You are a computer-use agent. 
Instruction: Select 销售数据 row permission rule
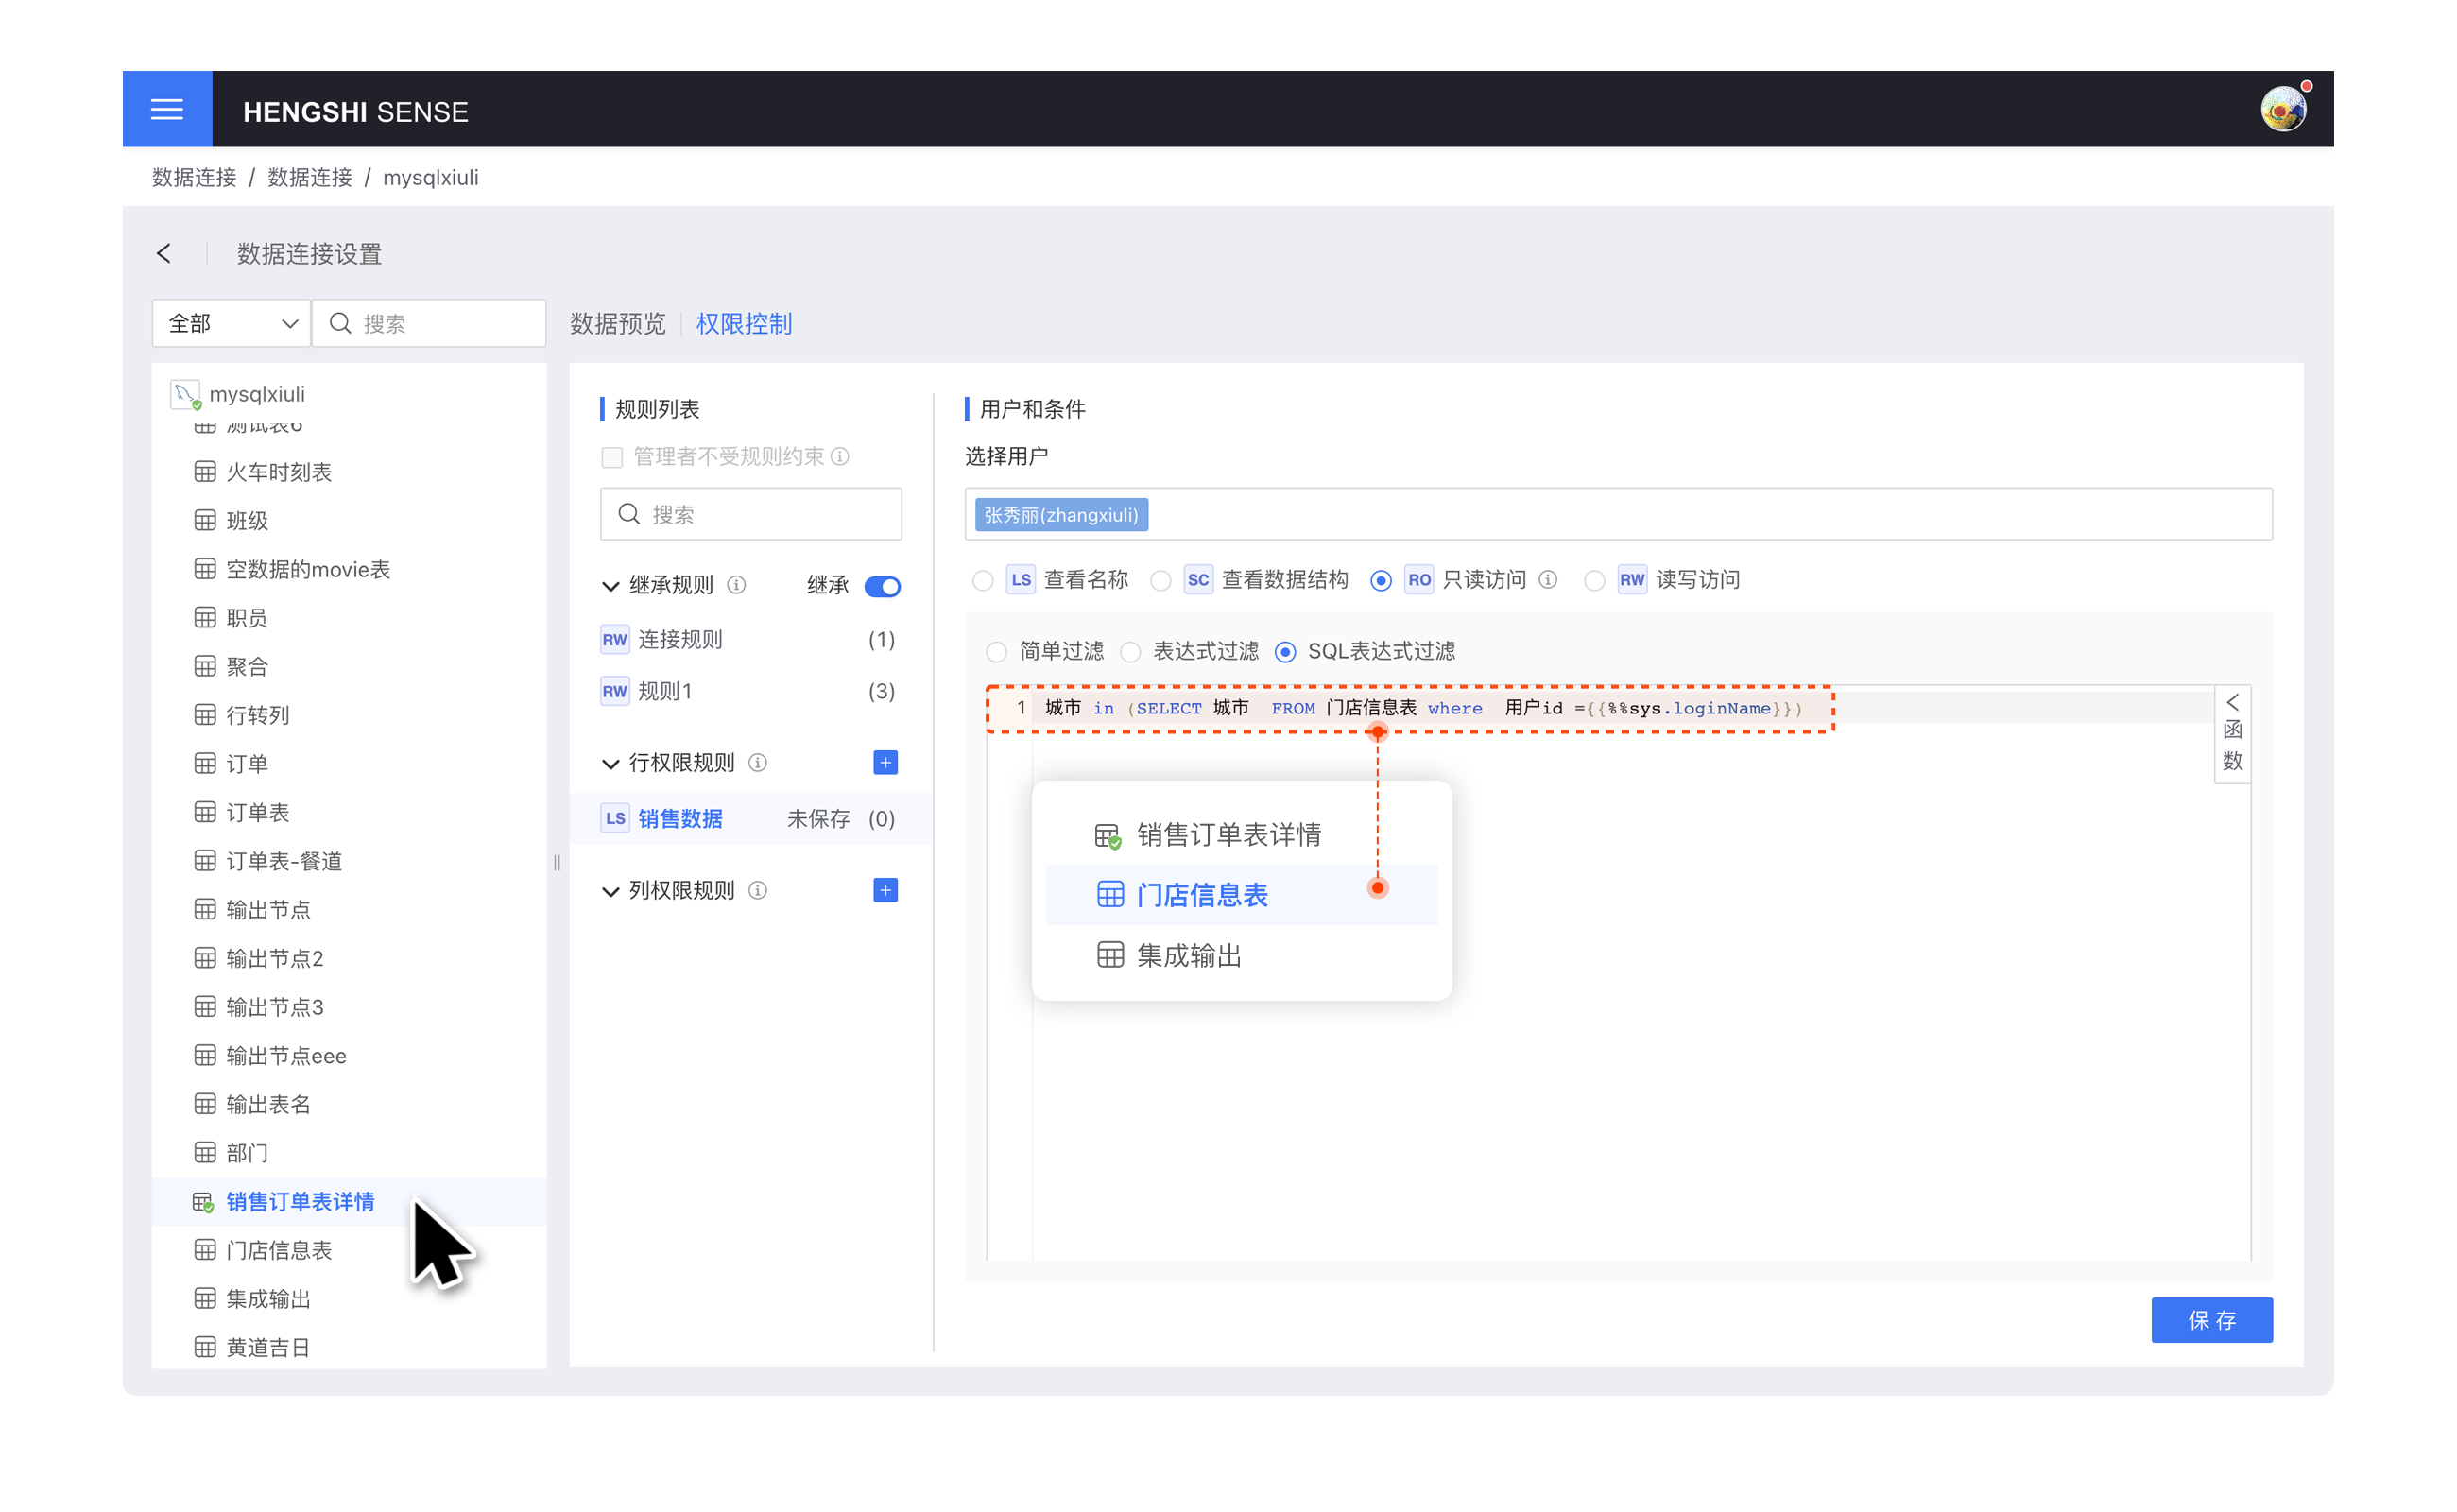coord(749,818)
